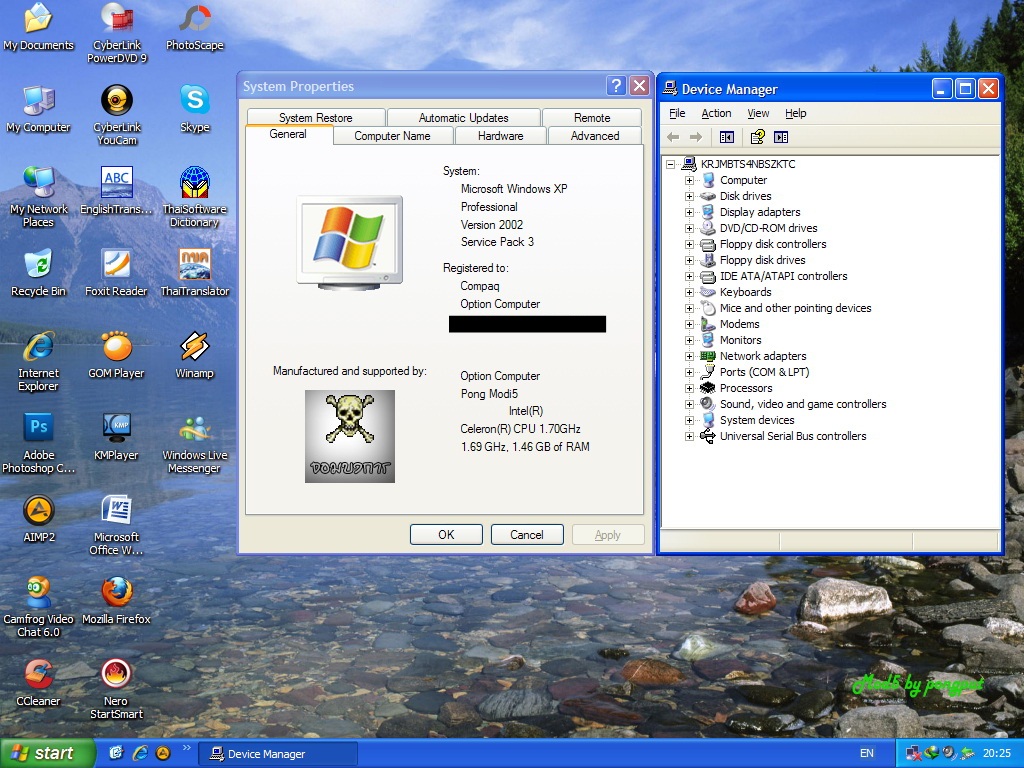
Task: Switch to the Remote tab
Action: click(x=592, y=118)
